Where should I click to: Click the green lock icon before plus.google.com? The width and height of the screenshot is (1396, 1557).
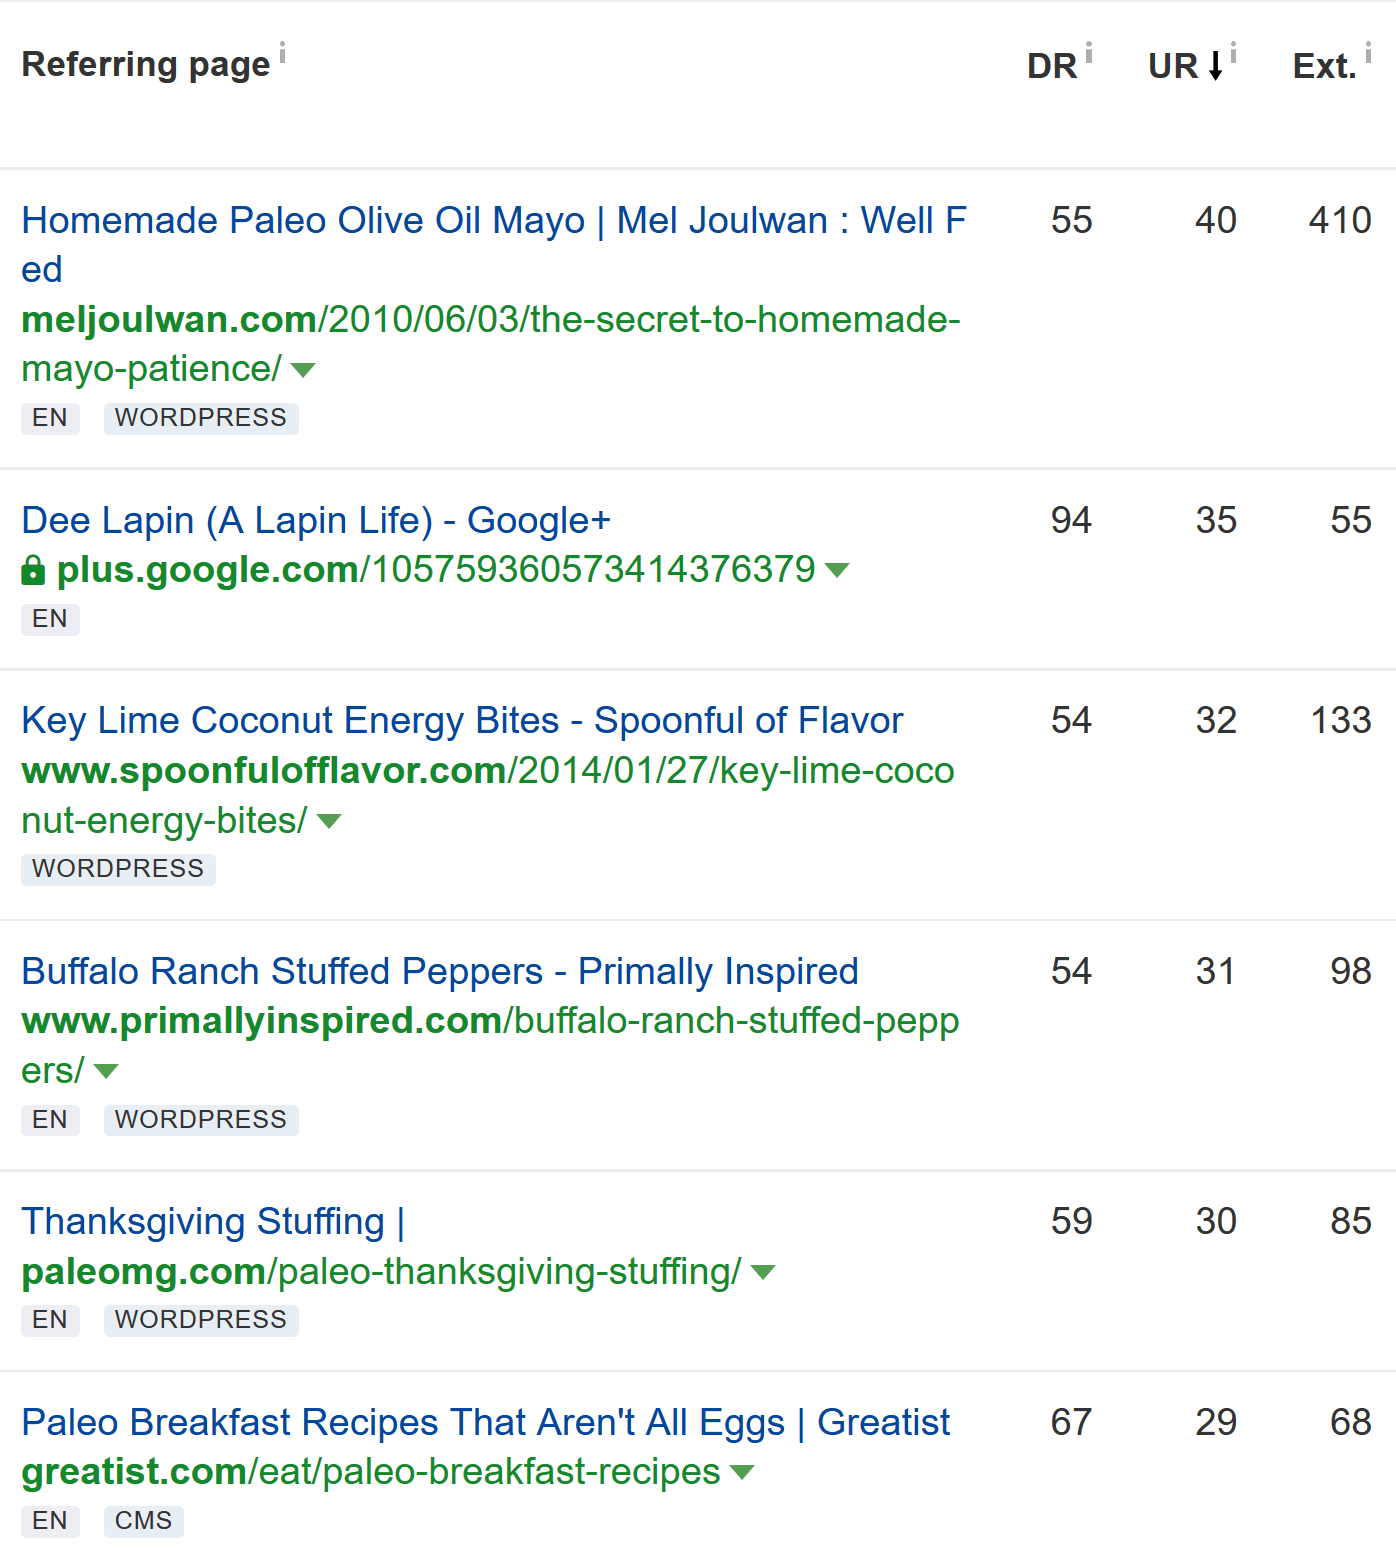(x=33, y=570)
